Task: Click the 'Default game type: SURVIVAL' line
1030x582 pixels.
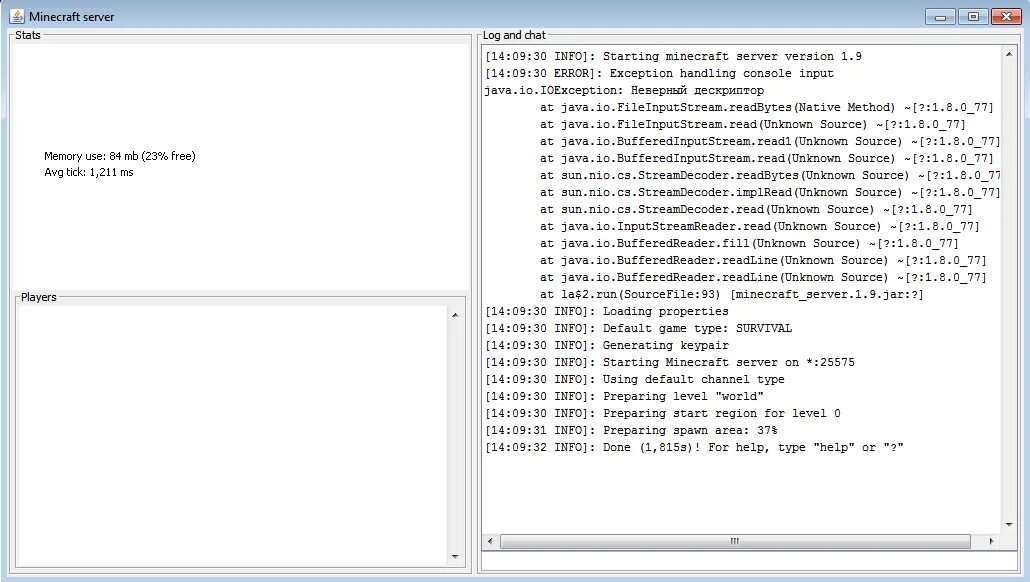Action: coord(638,328)
